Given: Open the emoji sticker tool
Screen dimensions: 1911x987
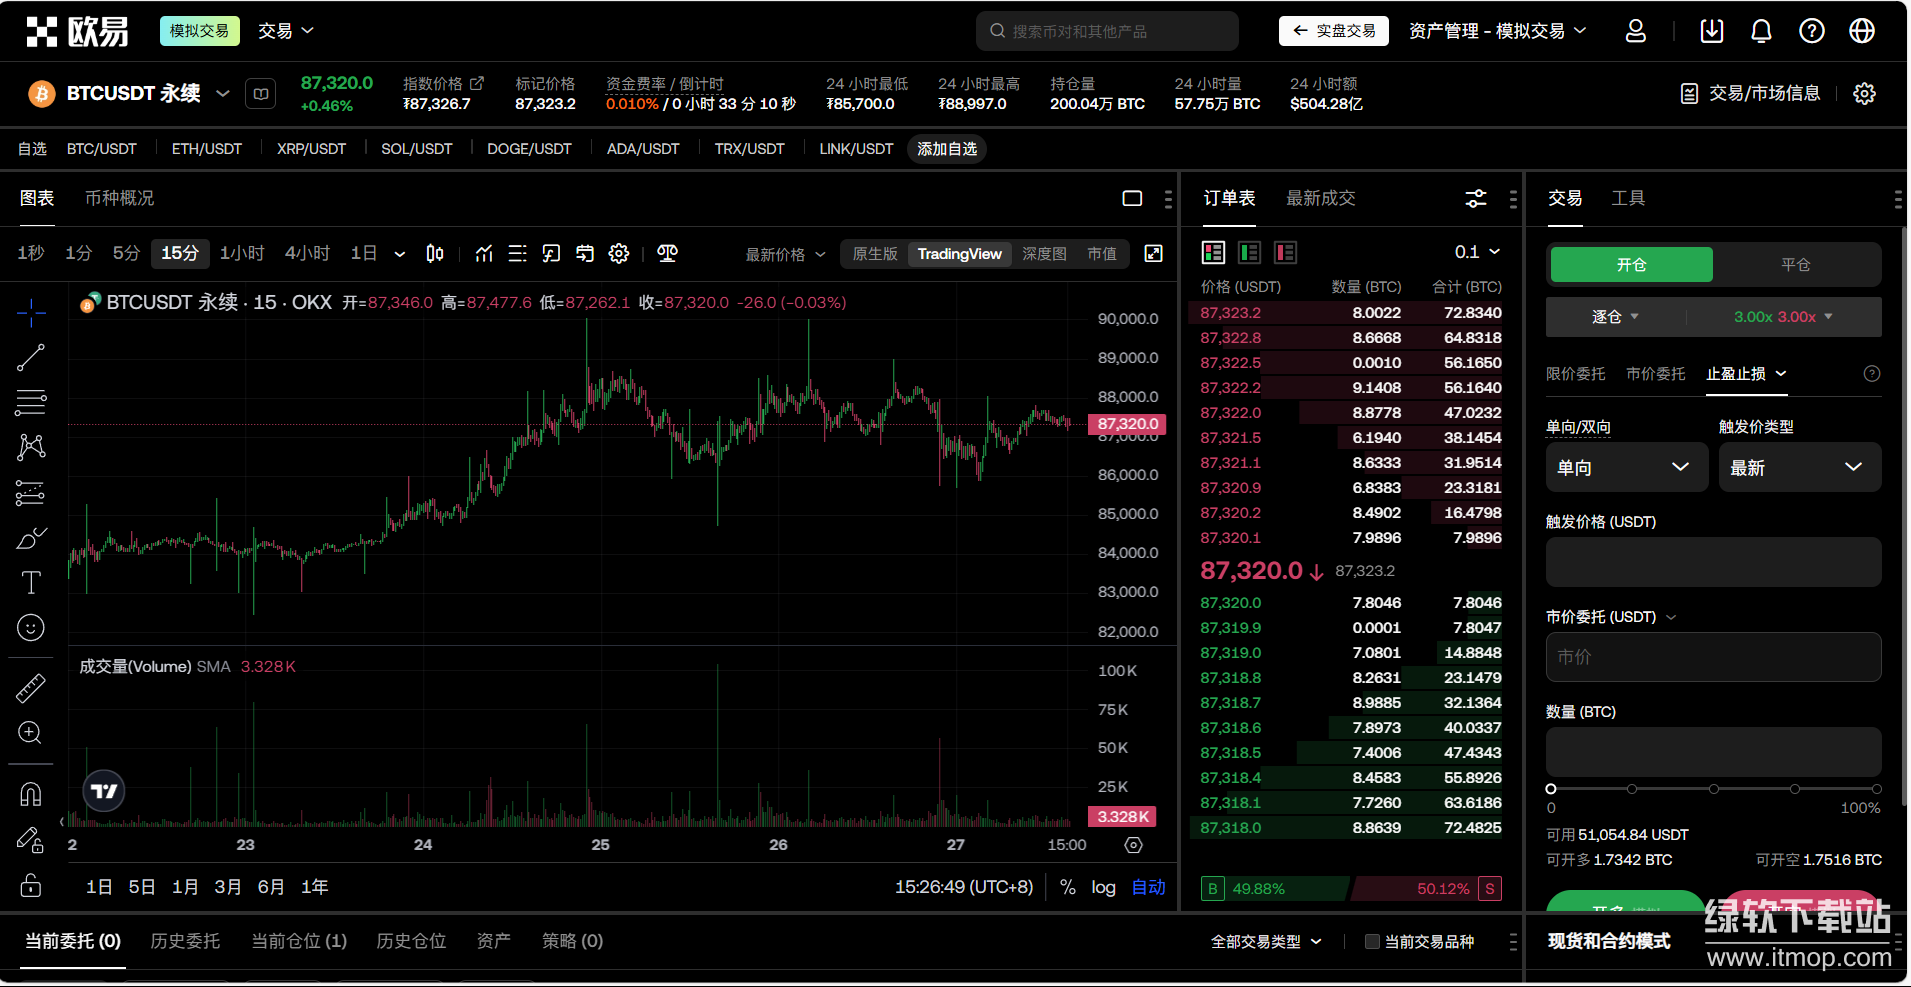Looking at the screenshot, I should coord(31,628).
